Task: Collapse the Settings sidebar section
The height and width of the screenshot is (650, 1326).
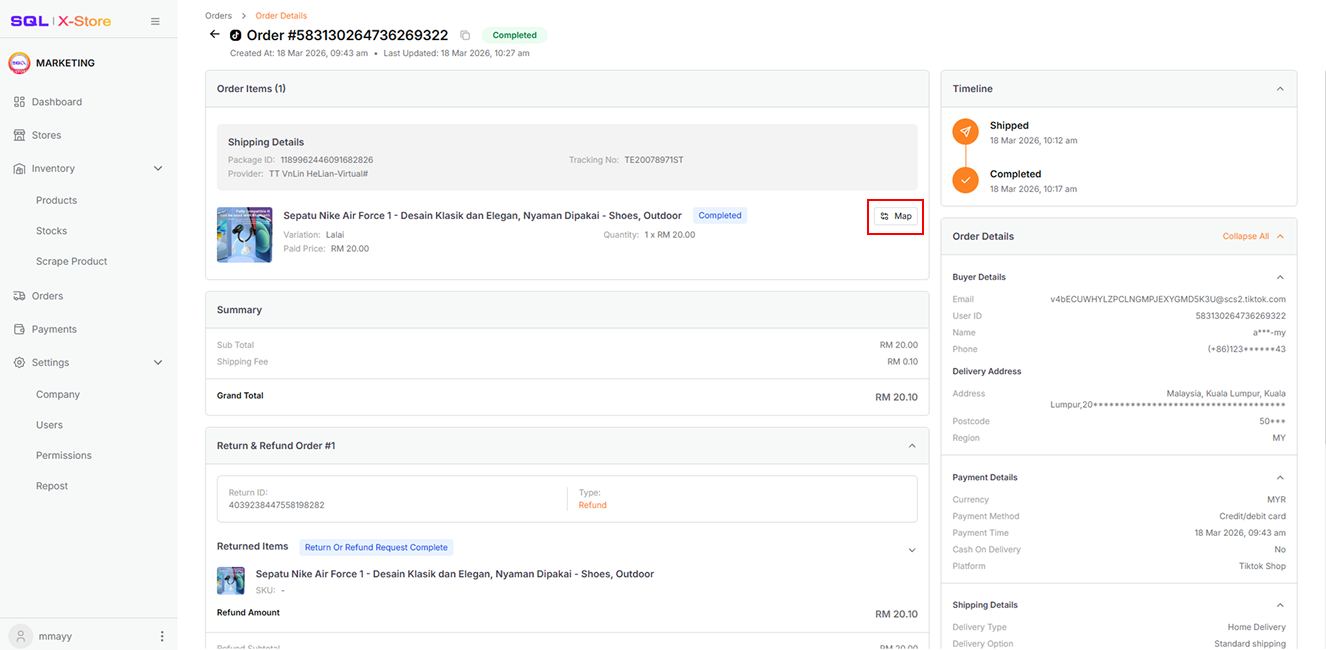Action: [158, 363]
